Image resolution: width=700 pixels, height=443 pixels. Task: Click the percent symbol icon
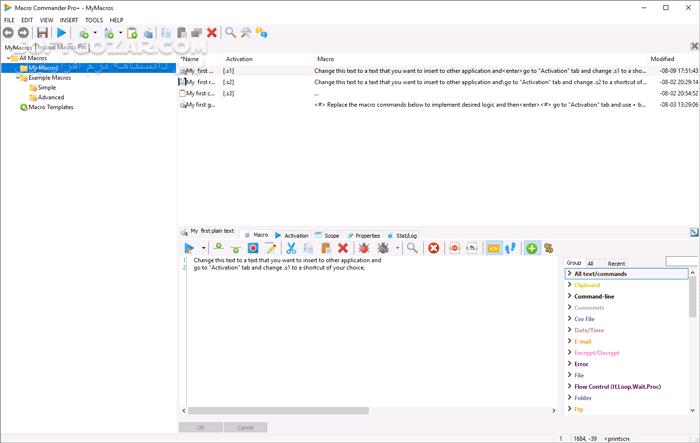point(549,248)
